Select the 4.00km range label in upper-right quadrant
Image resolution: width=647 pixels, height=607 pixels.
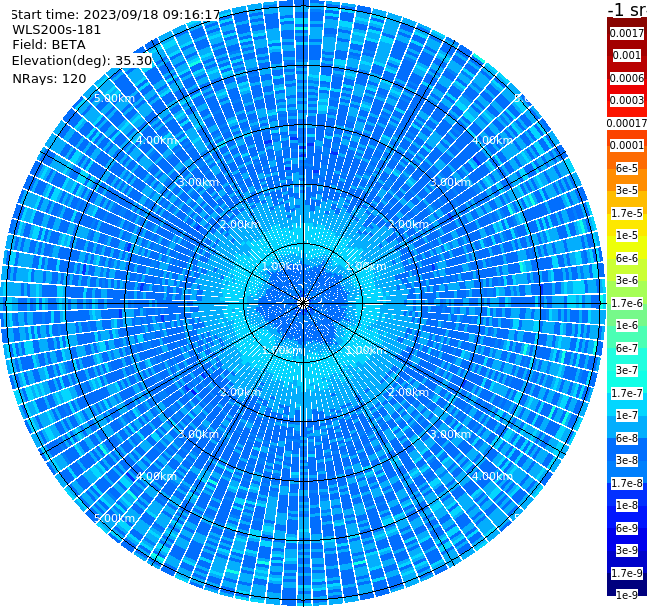pyautogui.click(x=493, y=140)
